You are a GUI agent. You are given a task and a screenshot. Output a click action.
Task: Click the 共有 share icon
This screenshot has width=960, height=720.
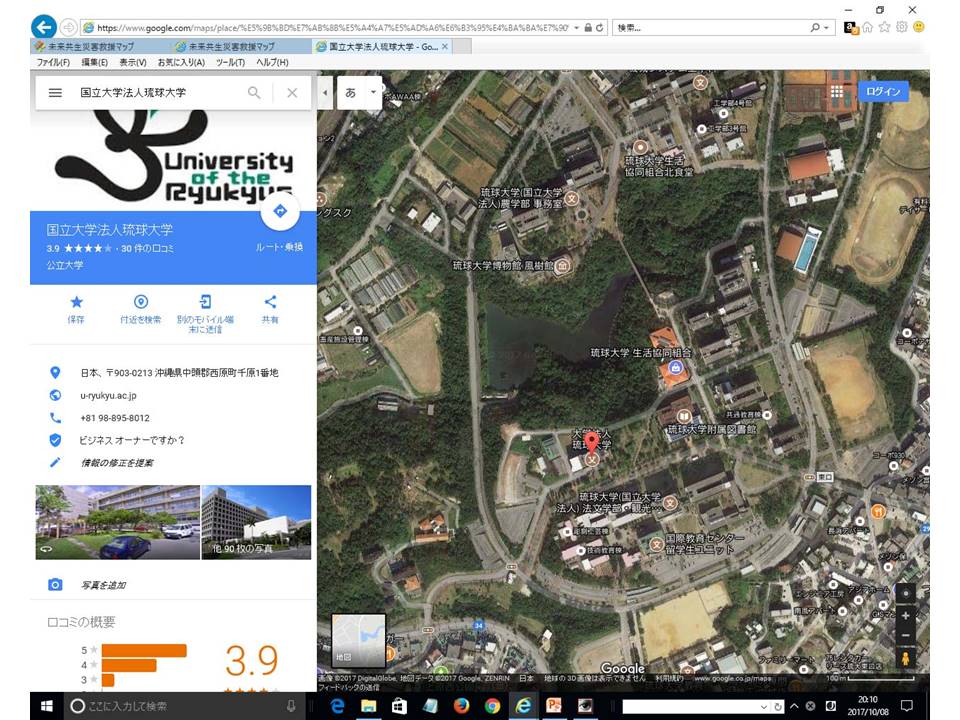coord(270,302)
